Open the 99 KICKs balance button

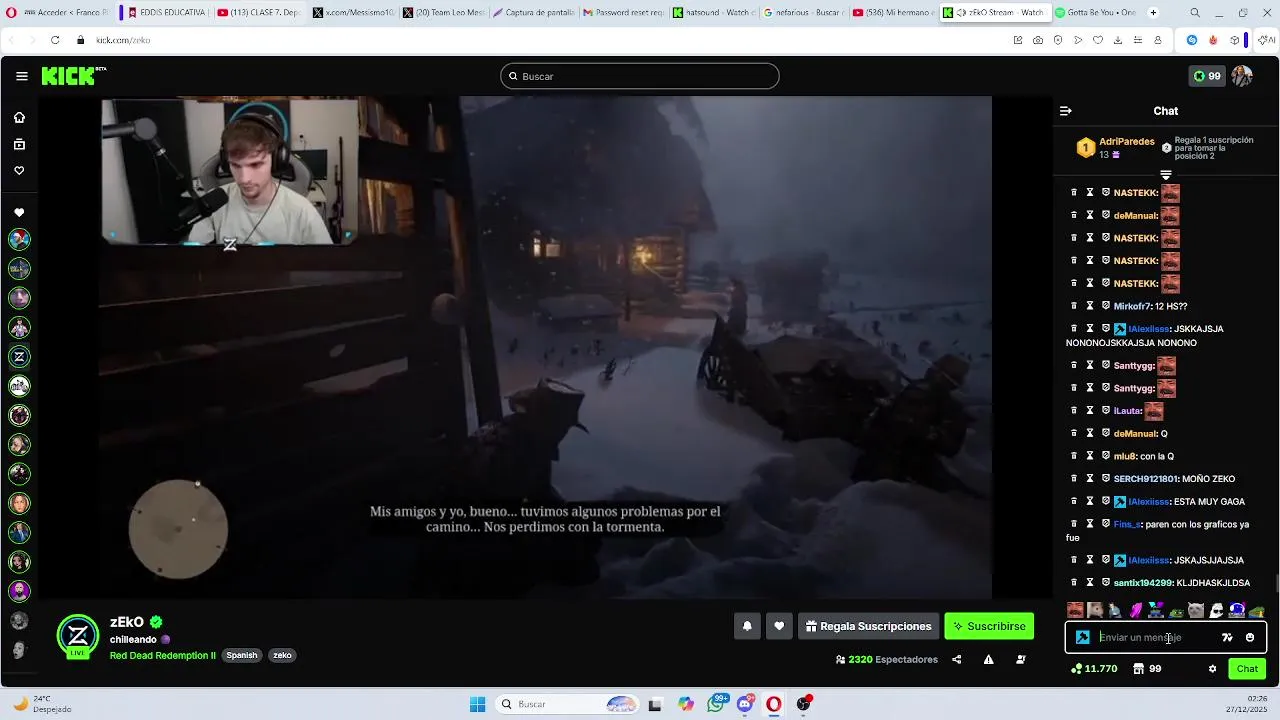point(1206,76)
